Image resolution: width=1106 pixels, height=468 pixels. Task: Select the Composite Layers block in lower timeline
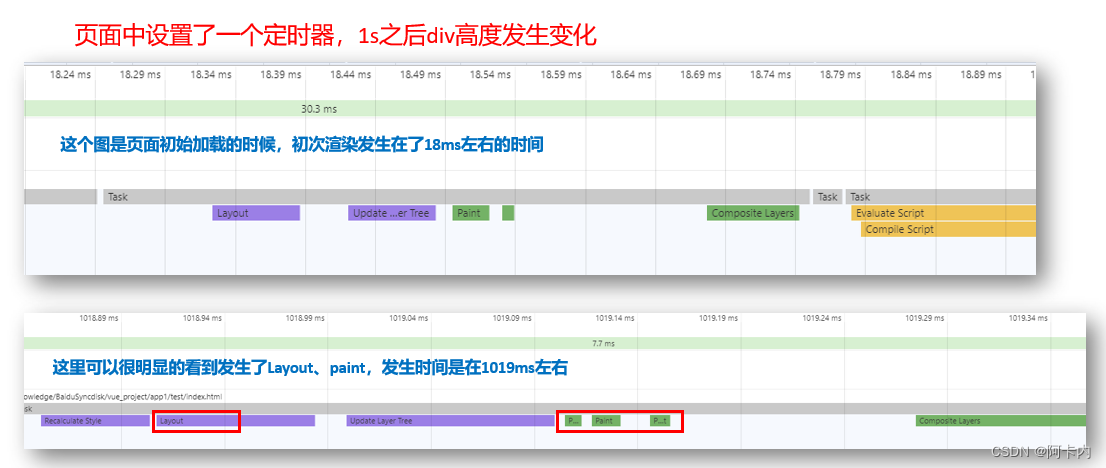pos(1001,421)
